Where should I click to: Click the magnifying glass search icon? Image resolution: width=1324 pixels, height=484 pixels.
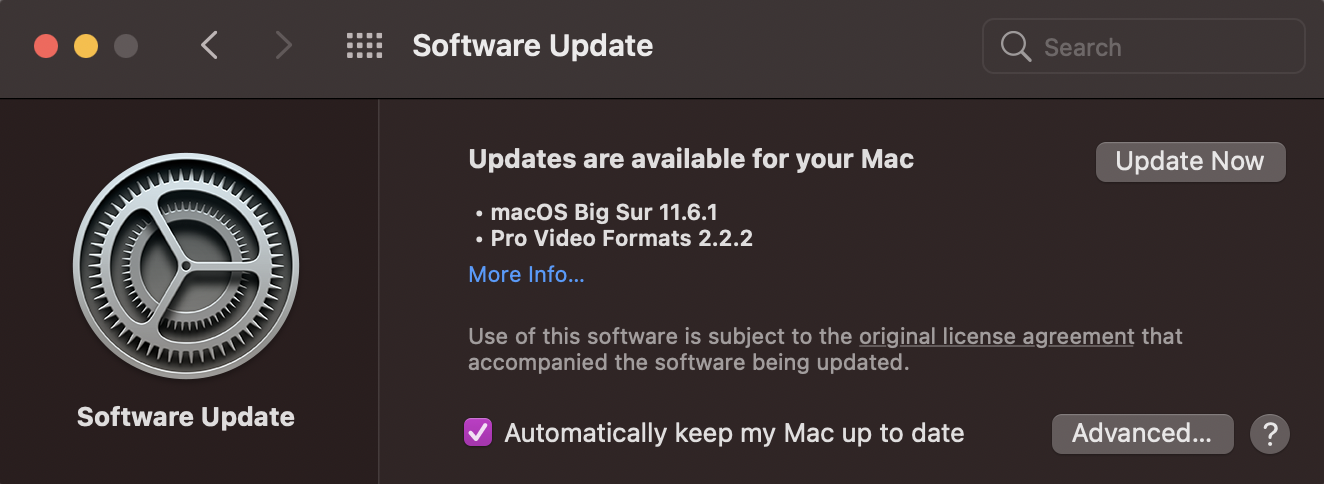point(1015,47)
